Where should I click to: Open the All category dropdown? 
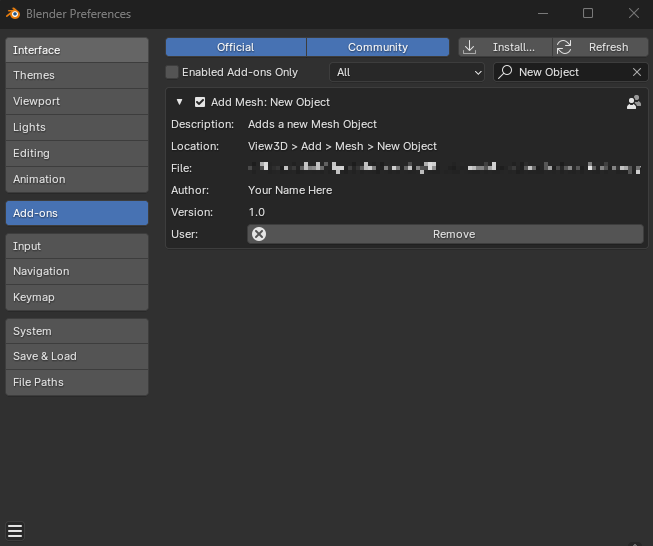(407, 72)
